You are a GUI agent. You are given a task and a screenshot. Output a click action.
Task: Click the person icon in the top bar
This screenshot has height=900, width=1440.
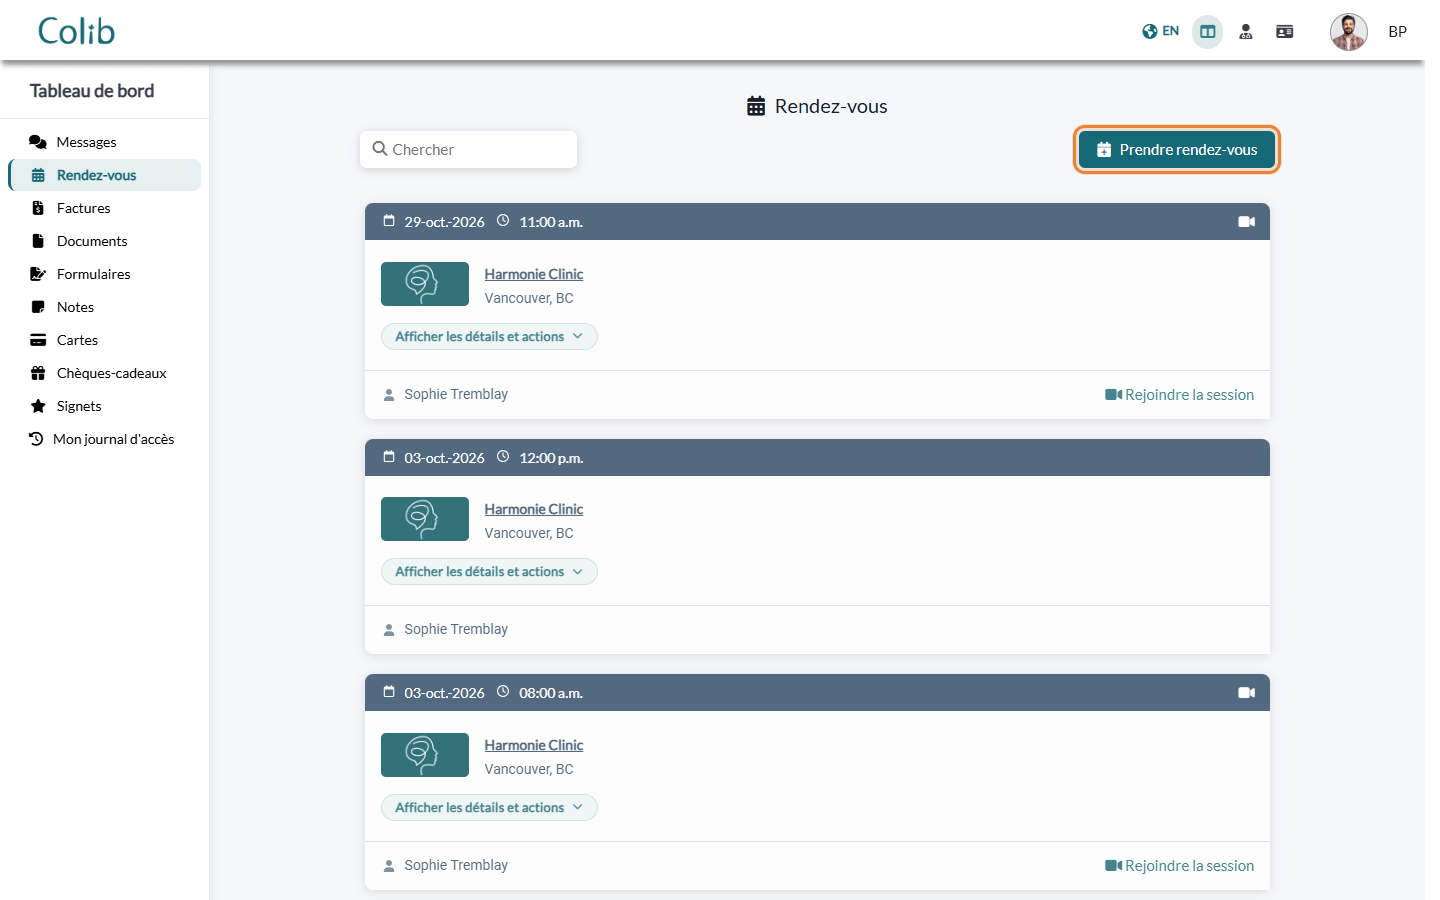pos(1246,32)
